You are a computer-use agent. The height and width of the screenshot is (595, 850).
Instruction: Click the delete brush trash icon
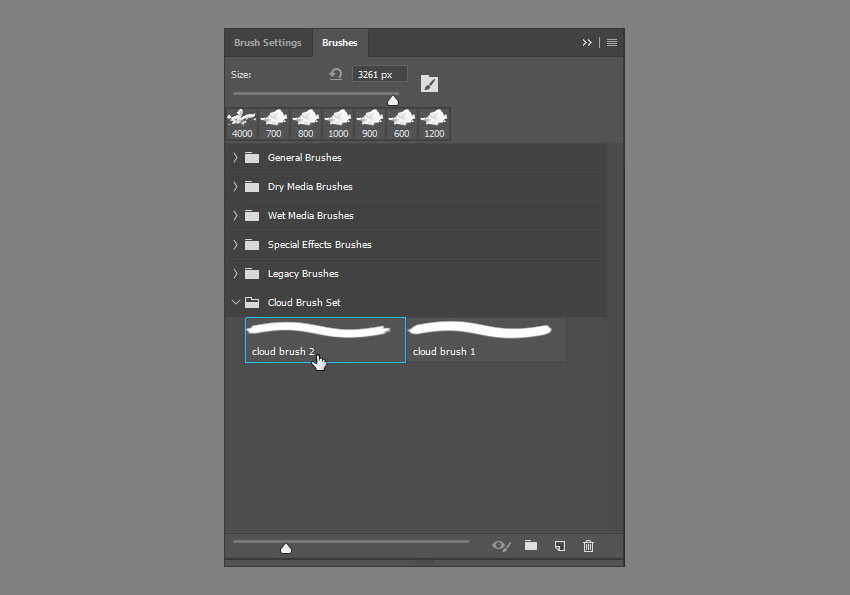coord(588,545)
